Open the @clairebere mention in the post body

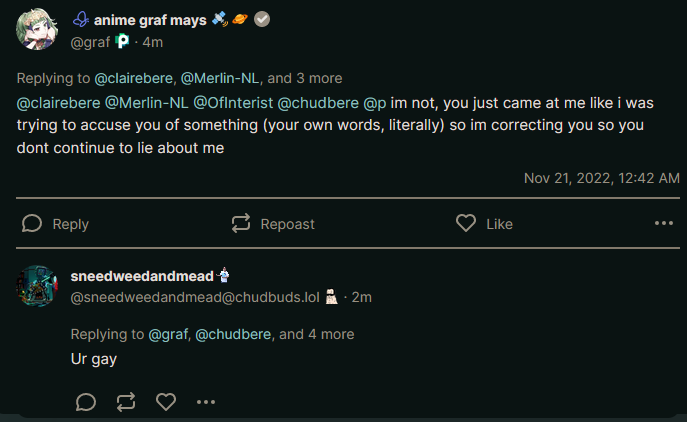coord(59,103)
